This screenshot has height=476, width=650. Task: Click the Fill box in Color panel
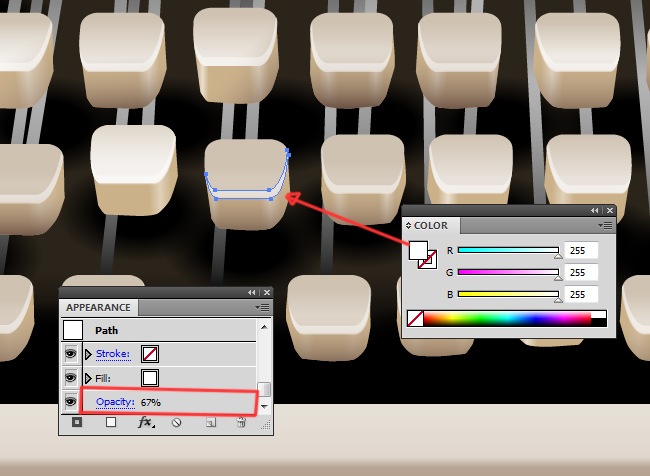click(x=418, y=250)
